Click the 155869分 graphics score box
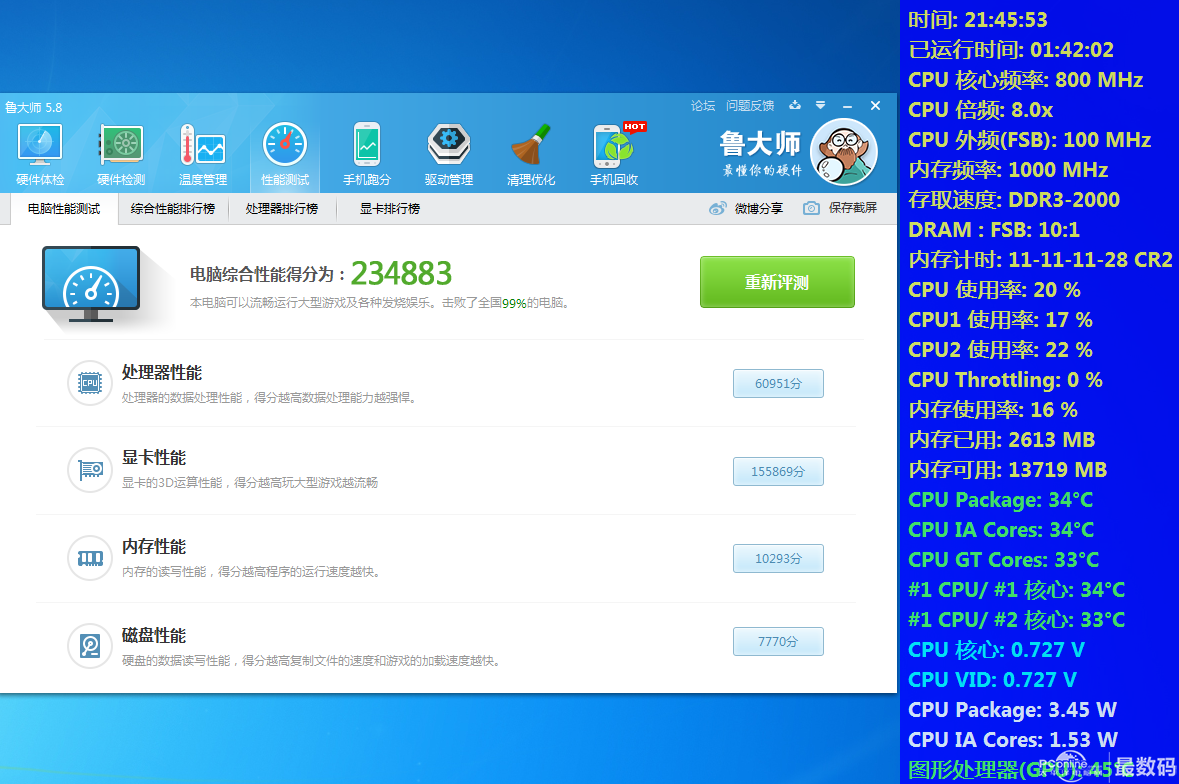Viewport: 1179px width, 784px height. tap(778, 471)
